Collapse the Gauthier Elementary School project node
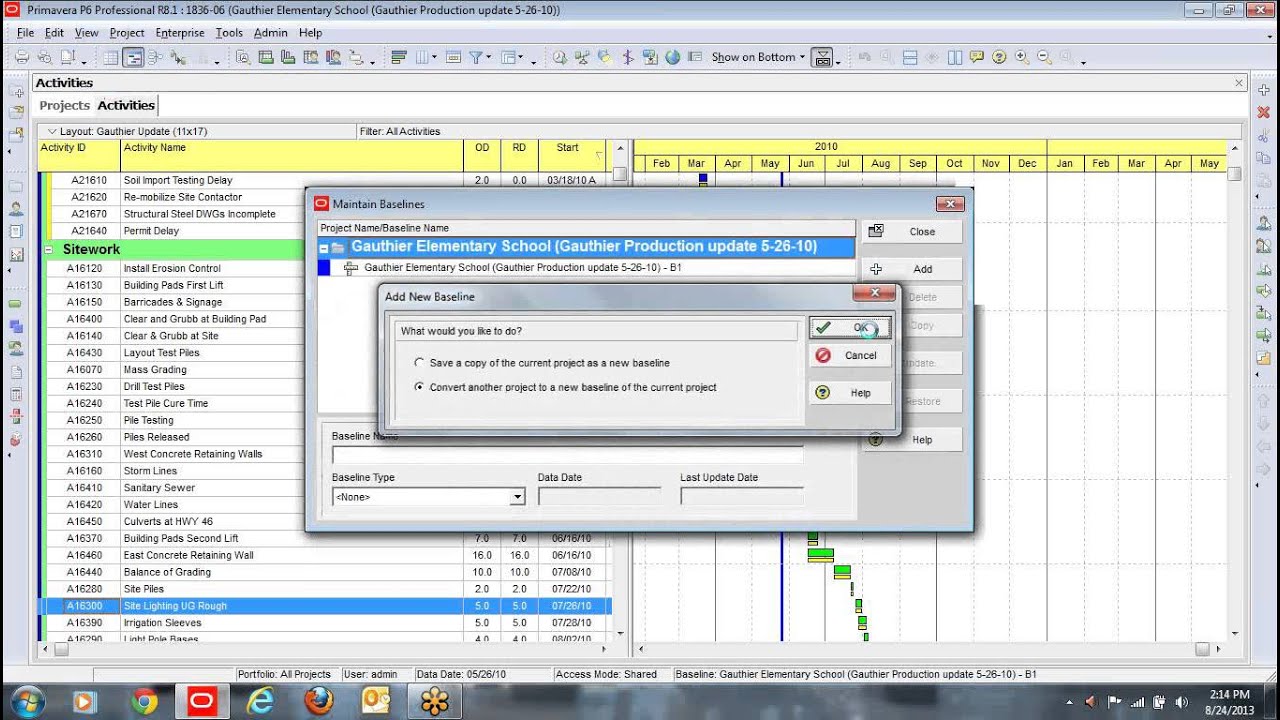The image size is (1280, 720). tap(324, 247)
